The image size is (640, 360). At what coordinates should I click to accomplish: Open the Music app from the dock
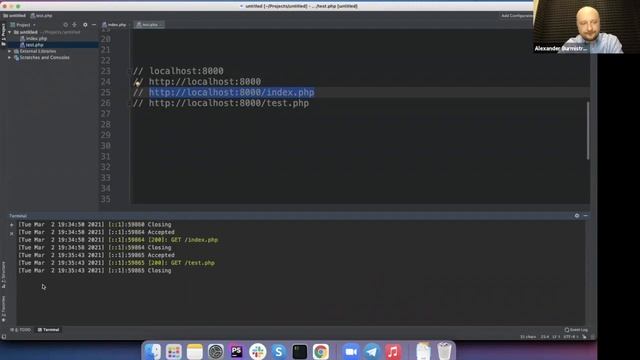[393, 351]
